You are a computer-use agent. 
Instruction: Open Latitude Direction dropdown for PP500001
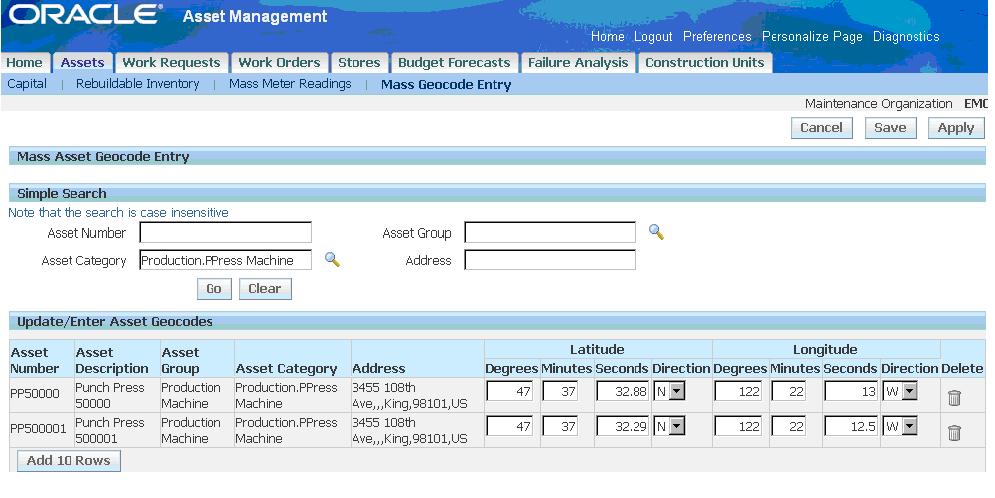pyautogui.click(x=669, y=426)
